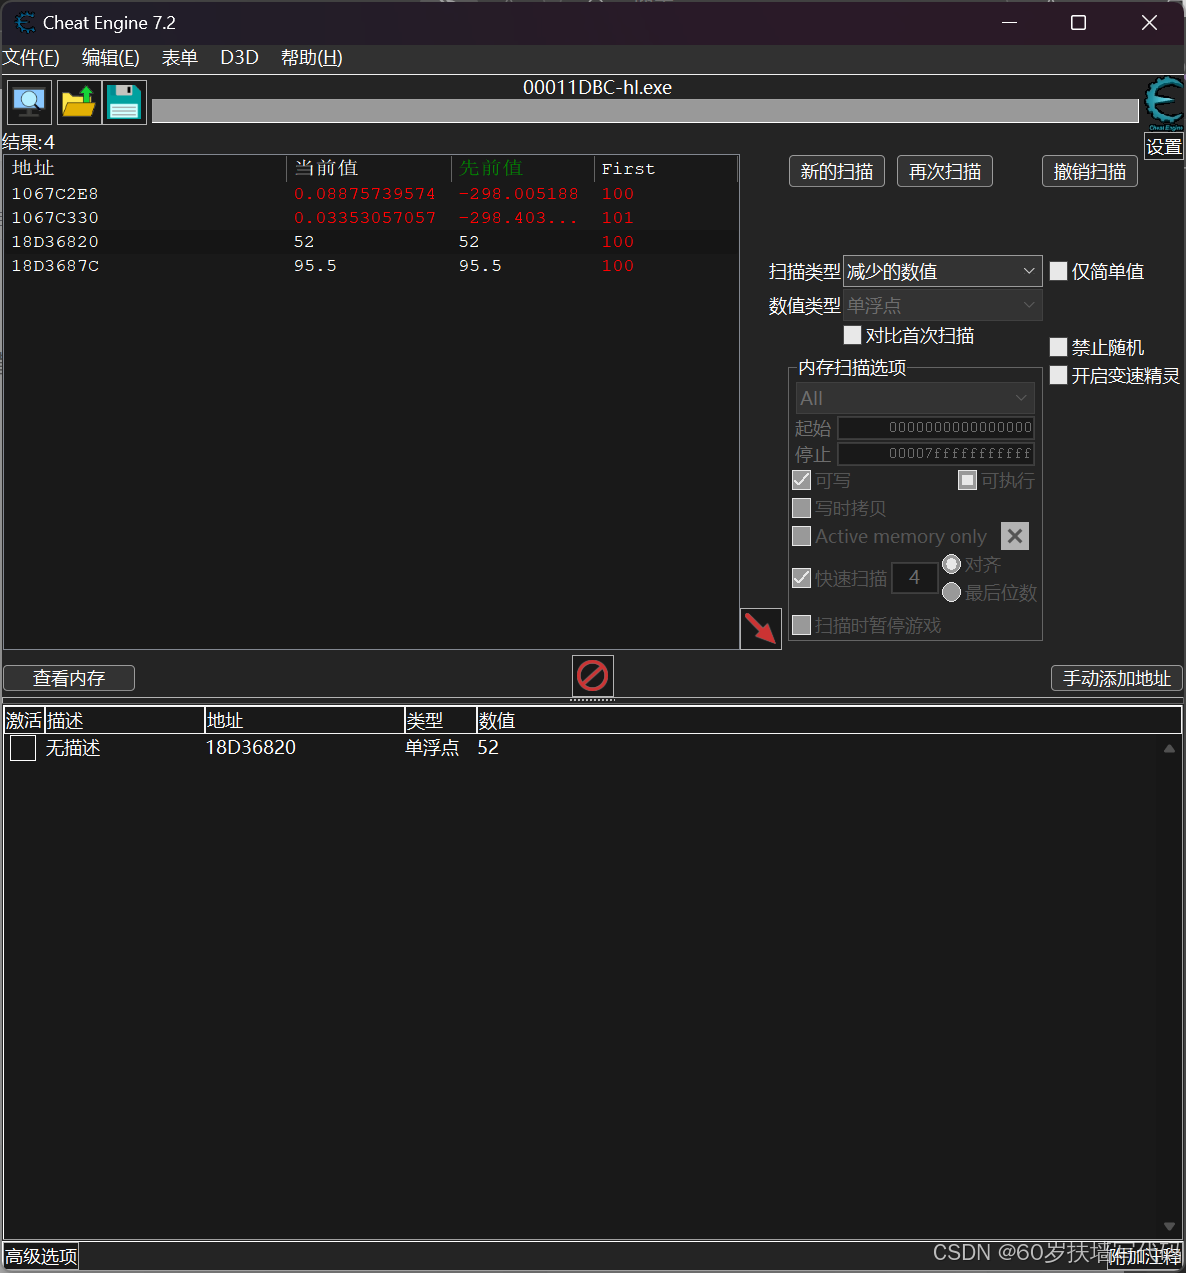Select result row 1067C330
The height and width of the screenshot is (1273, 1186).
pos(371,218)
